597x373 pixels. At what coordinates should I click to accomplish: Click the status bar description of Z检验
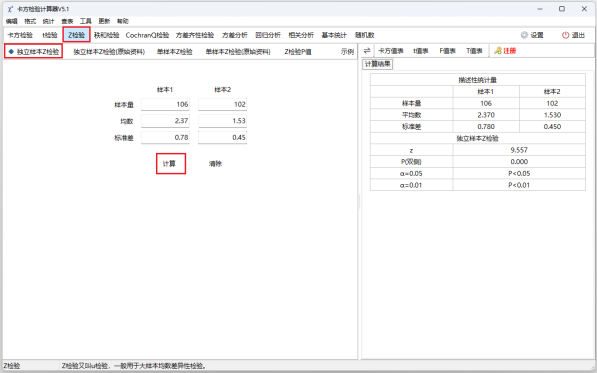(135, 366)
